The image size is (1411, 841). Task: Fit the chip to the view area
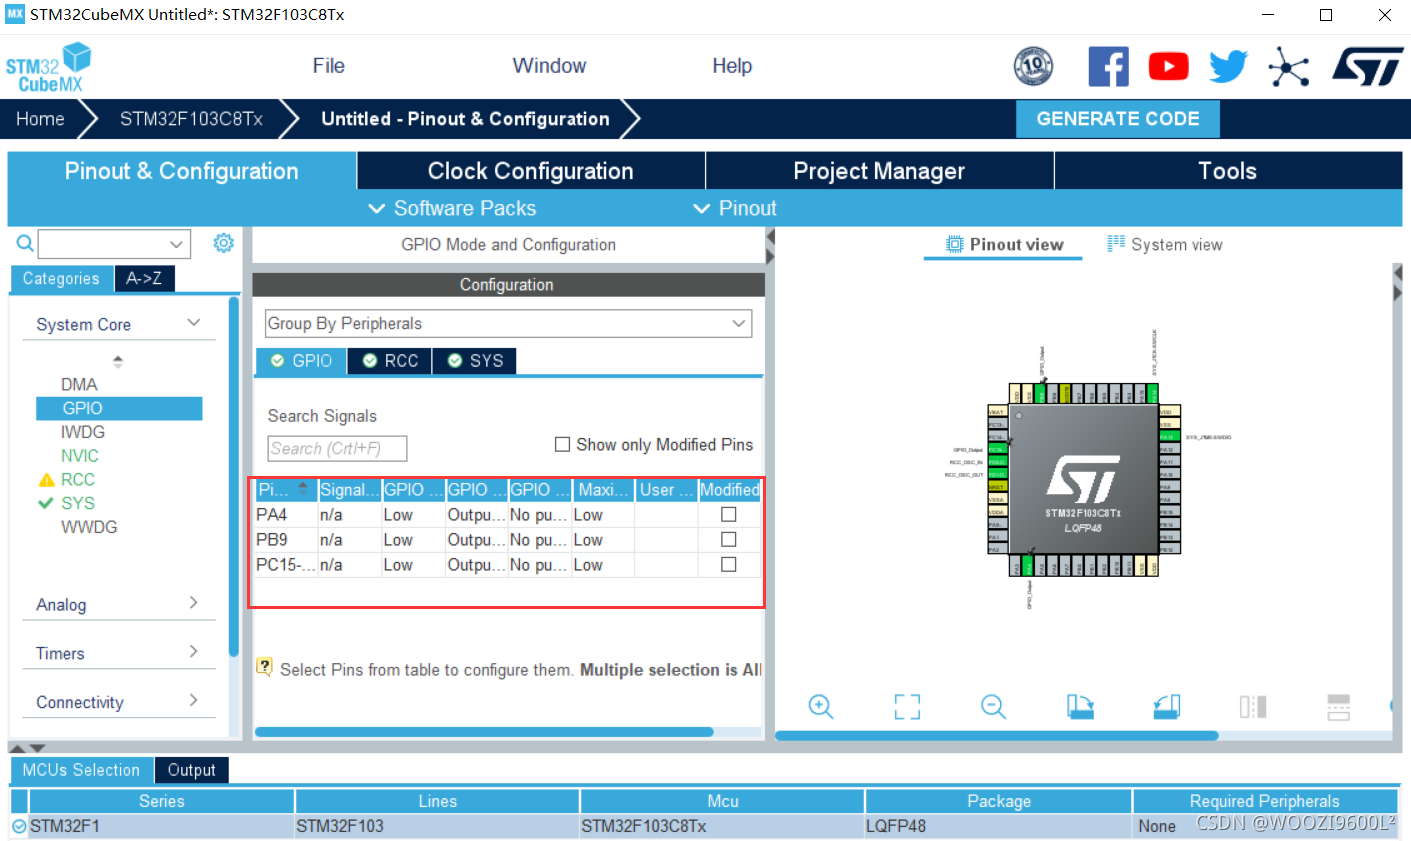point(907,707)
